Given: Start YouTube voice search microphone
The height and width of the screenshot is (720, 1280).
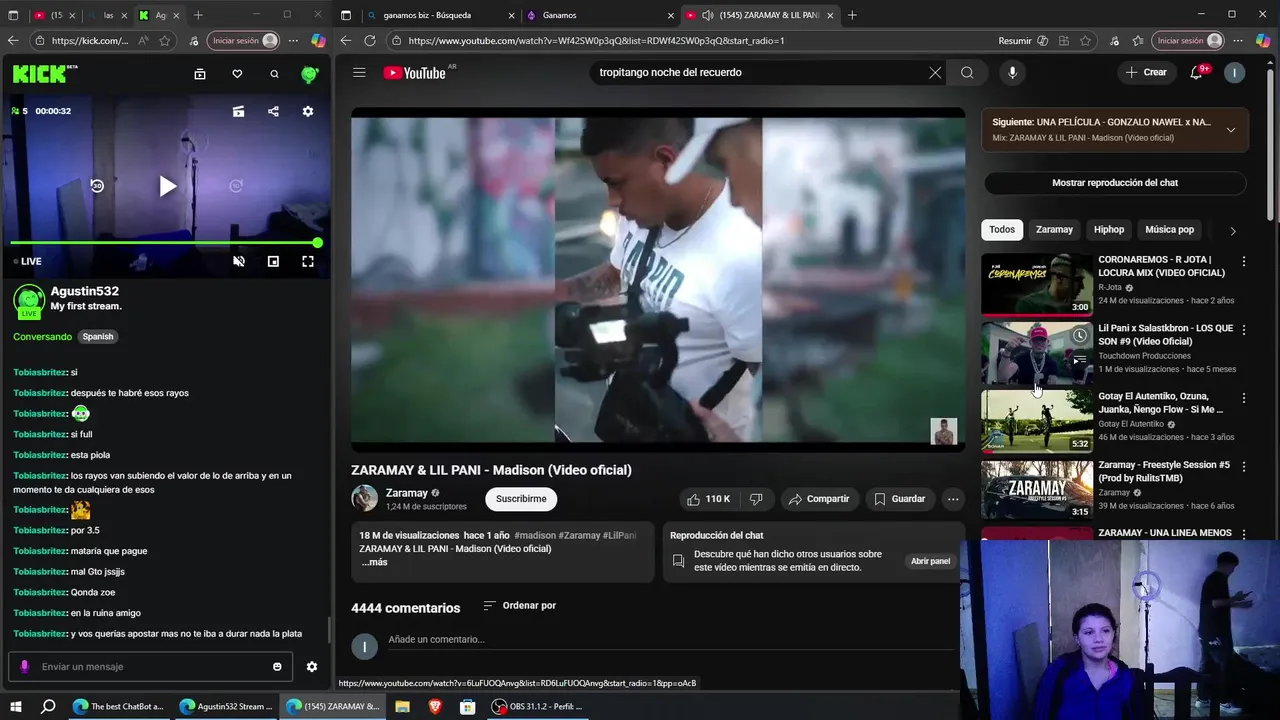Looking at the screenshot, I should 1012,73.
